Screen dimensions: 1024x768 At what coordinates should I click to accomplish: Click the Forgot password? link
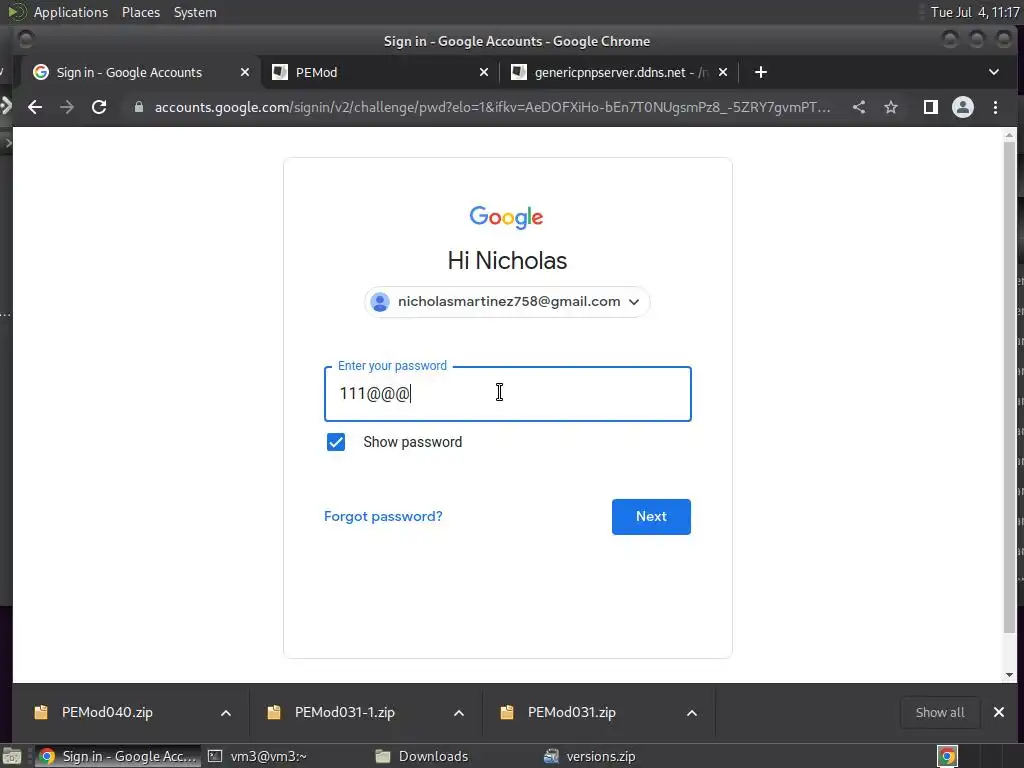coord(383,517)
